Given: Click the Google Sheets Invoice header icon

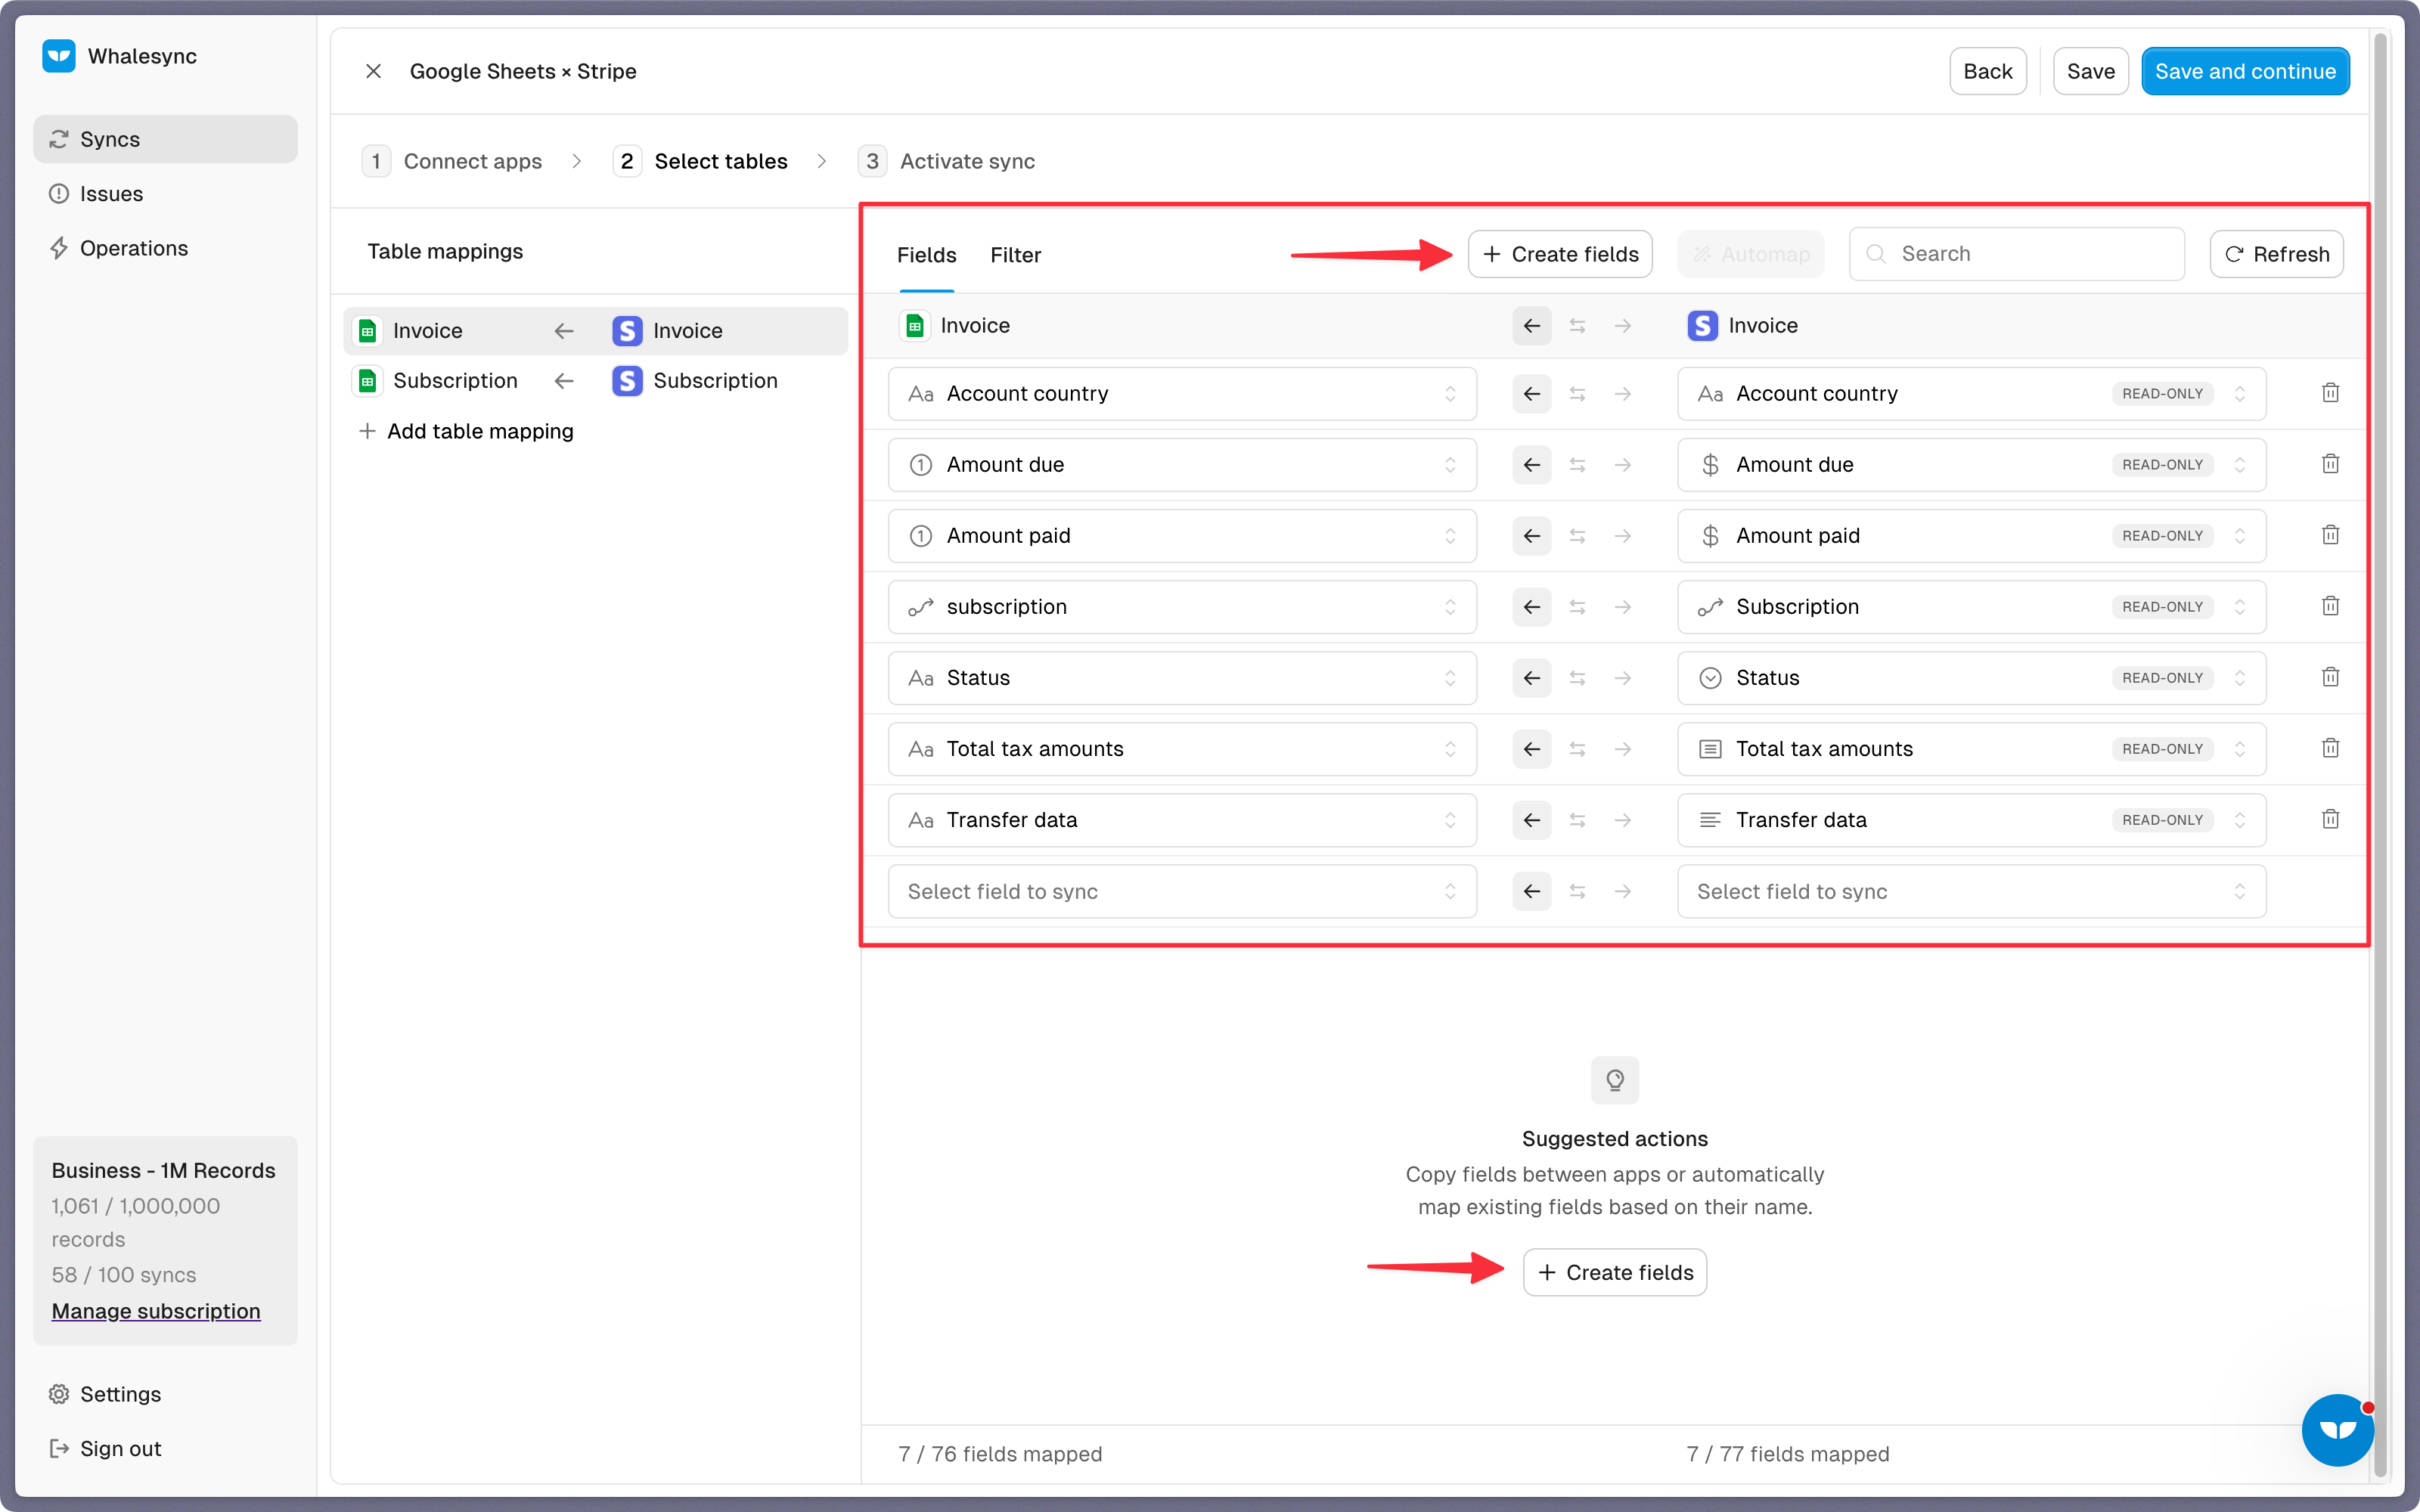Looking at the screenshot, I should (914, 326).
